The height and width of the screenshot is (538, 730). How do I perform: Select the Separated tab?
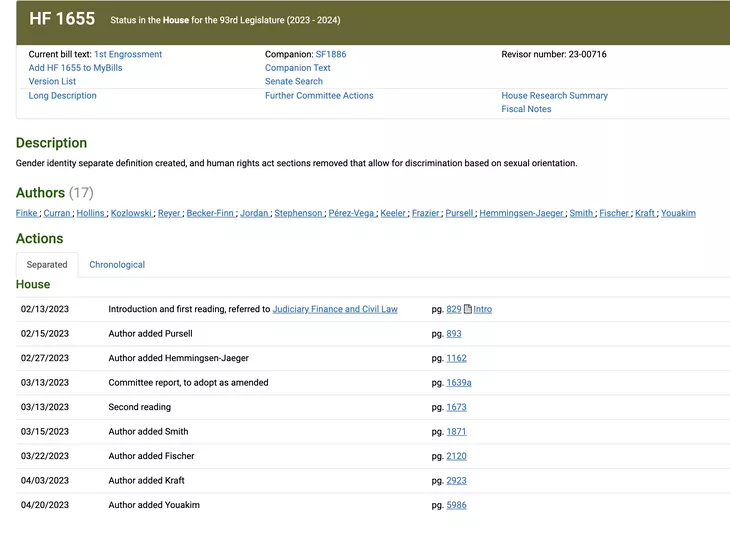point(47,264)
